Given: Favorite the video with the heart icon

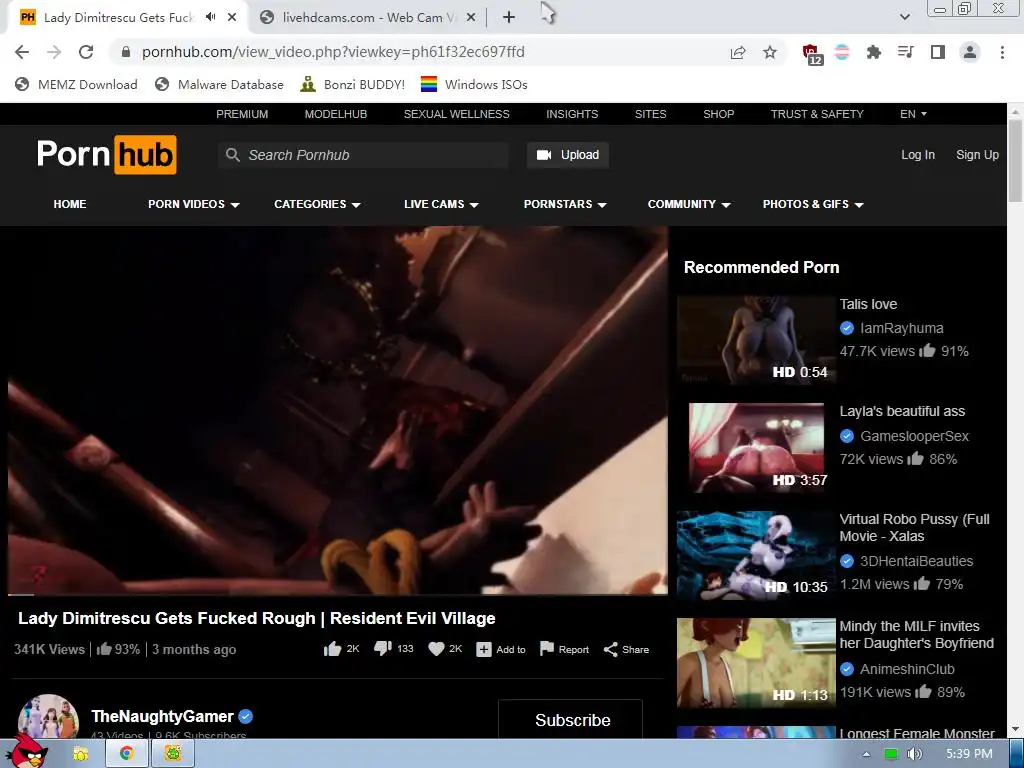Looking at the screenshot, I should (436, 648).
